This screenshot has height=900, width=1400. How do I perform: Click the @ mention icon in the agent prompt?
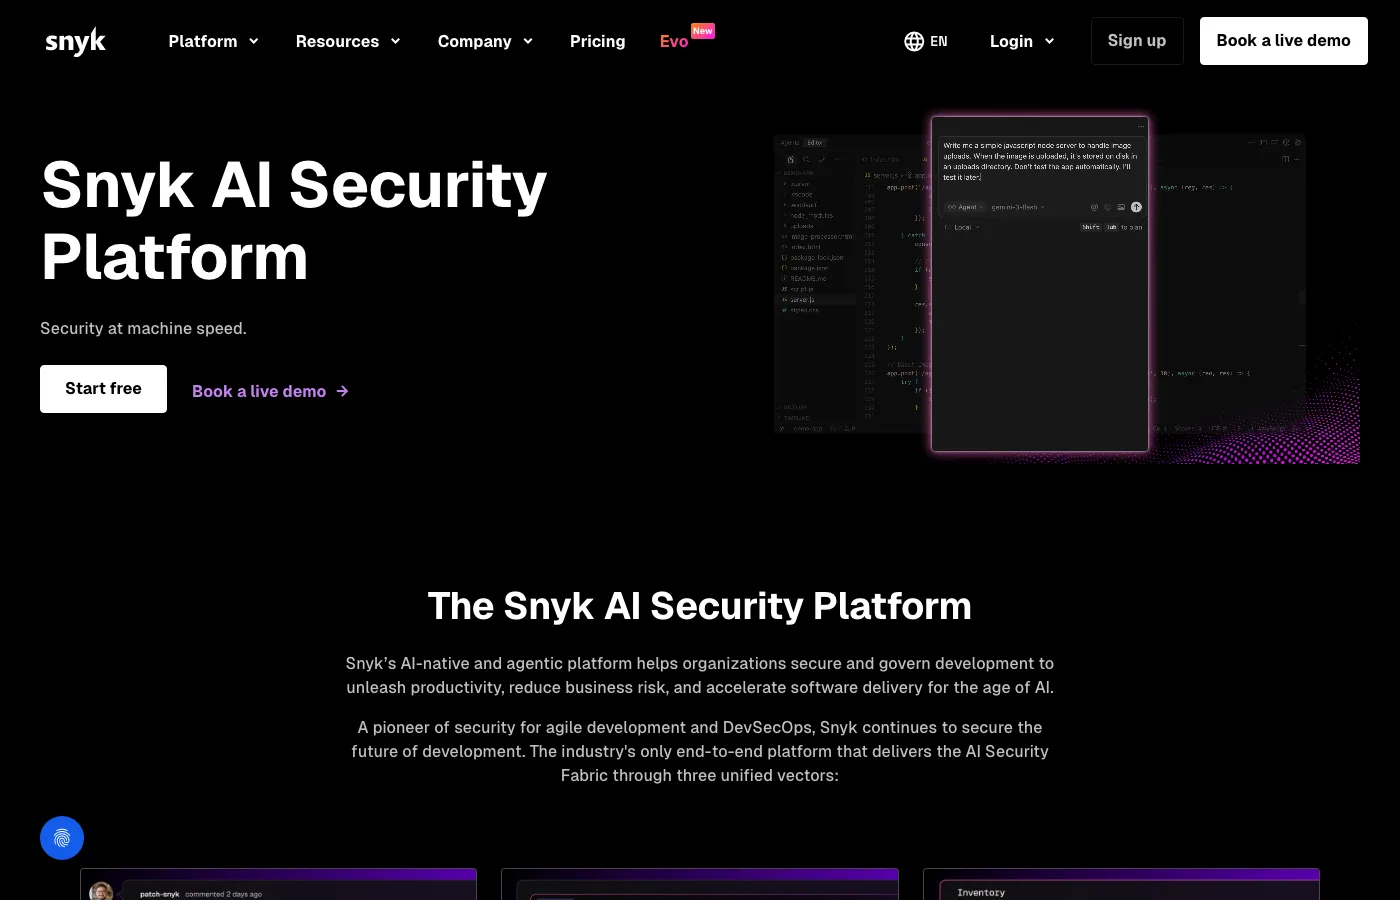1094,207
